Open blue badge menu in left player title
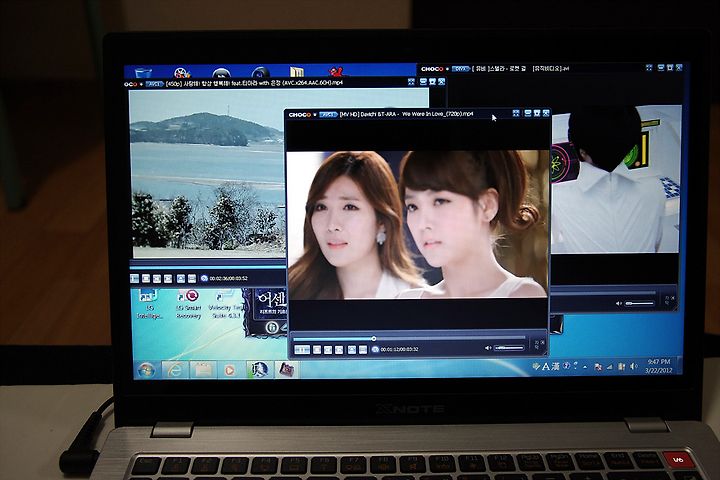Viewport: 720px width, 480px height. [x=155, y=84]
